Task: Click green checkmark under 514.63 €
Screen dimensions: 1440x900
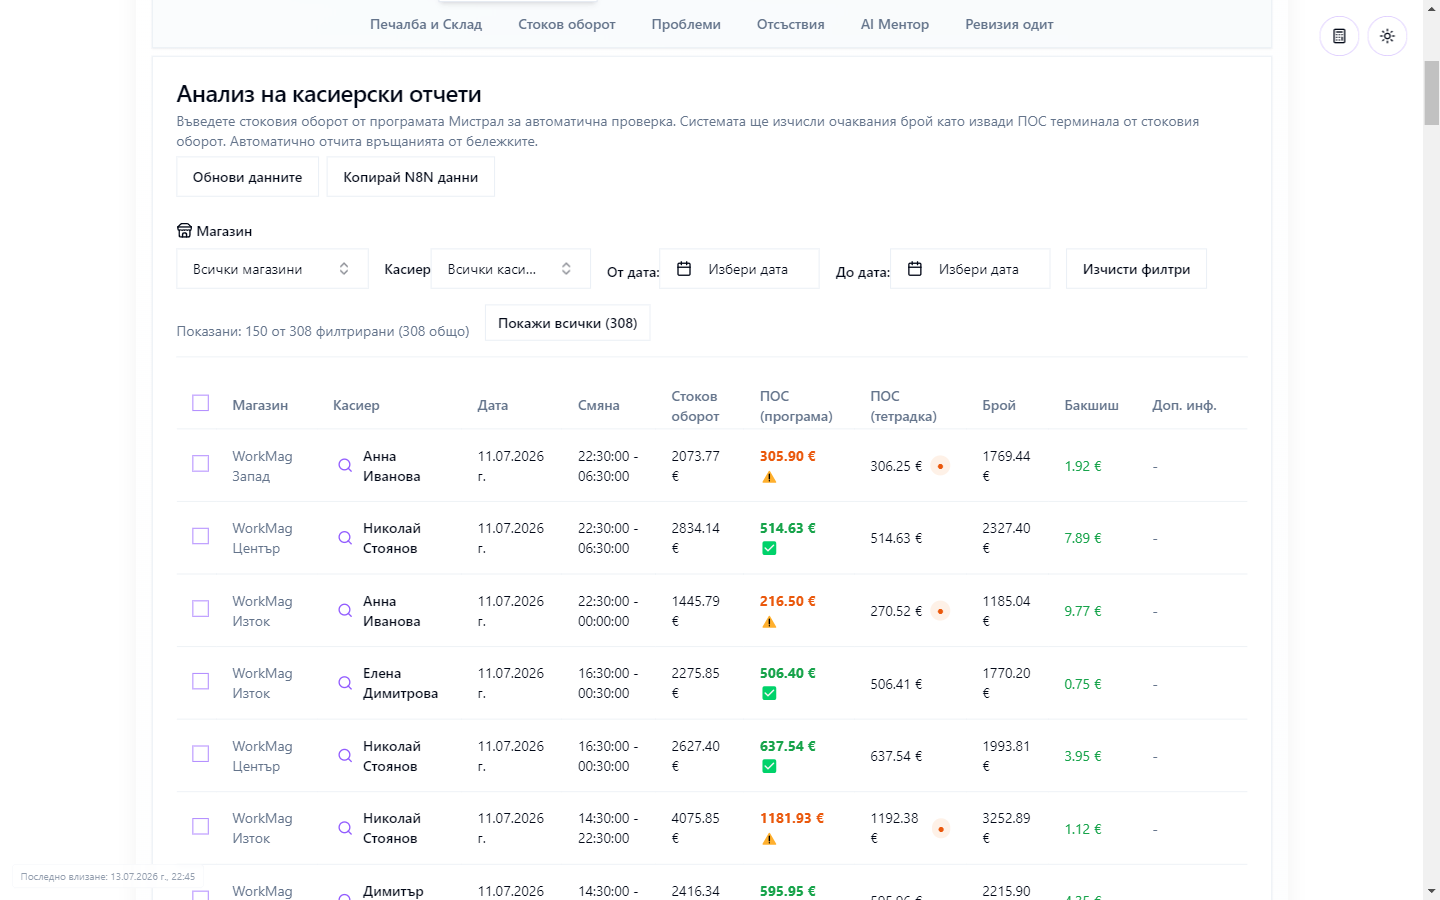Action: coord(769,548)
